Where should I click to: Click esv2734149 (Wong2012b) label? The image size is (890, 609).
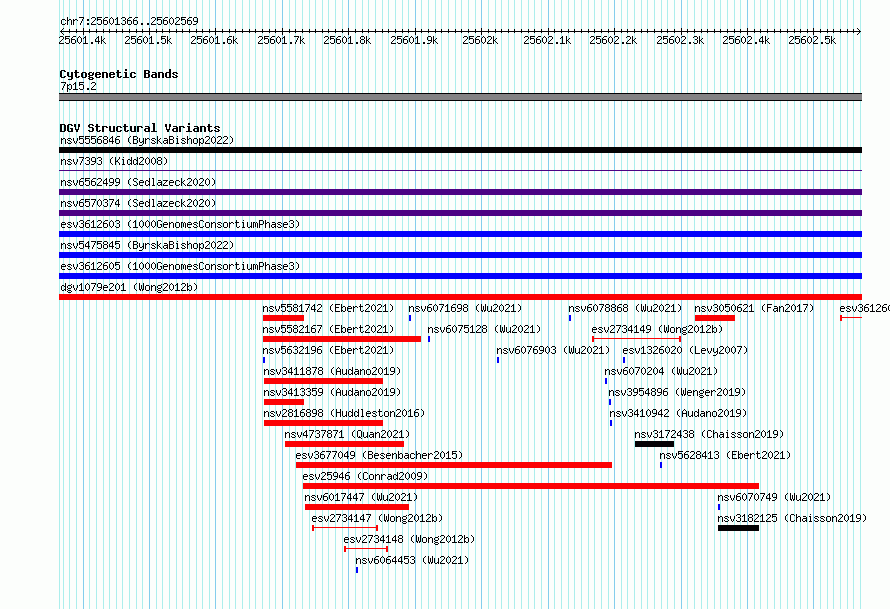coord(657,329)
